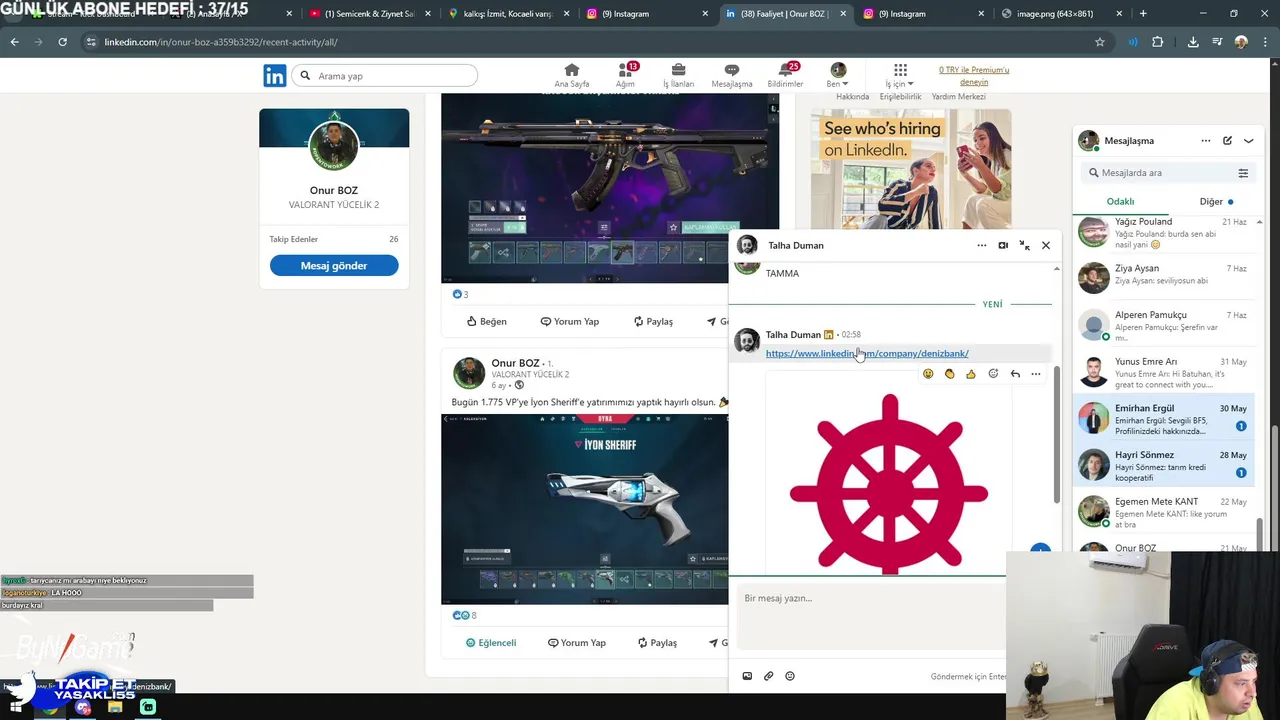React with clapping hands to message
Viewport: 1280px width, 720px height.
[x=949, y=374]
